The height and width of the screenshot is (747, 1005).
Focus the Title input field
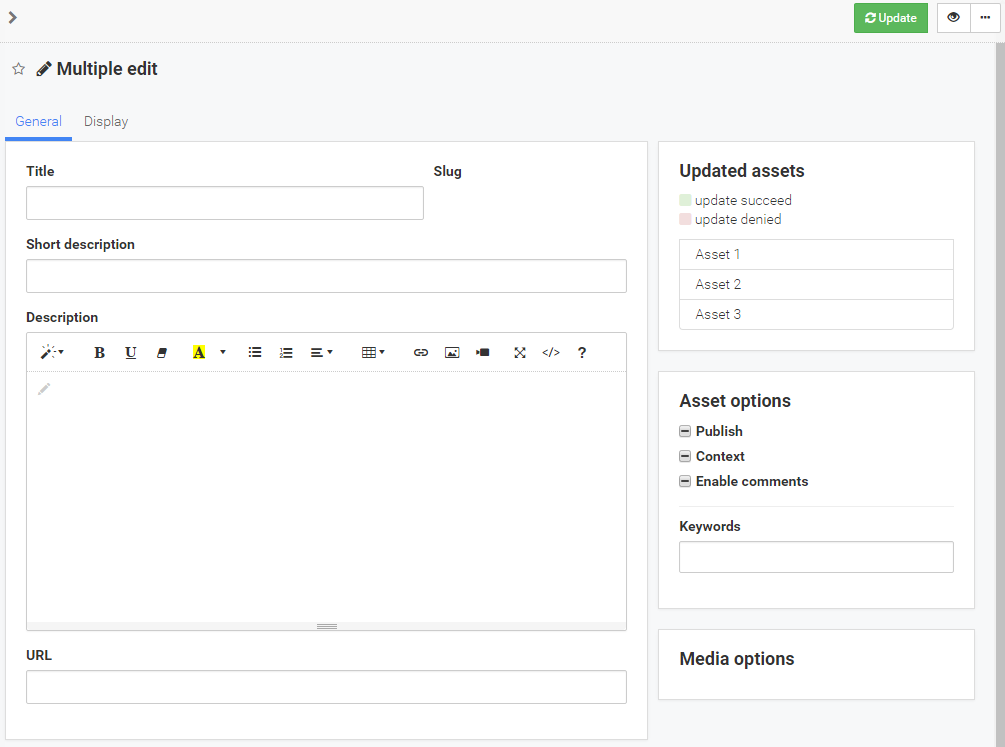[225, 203]
